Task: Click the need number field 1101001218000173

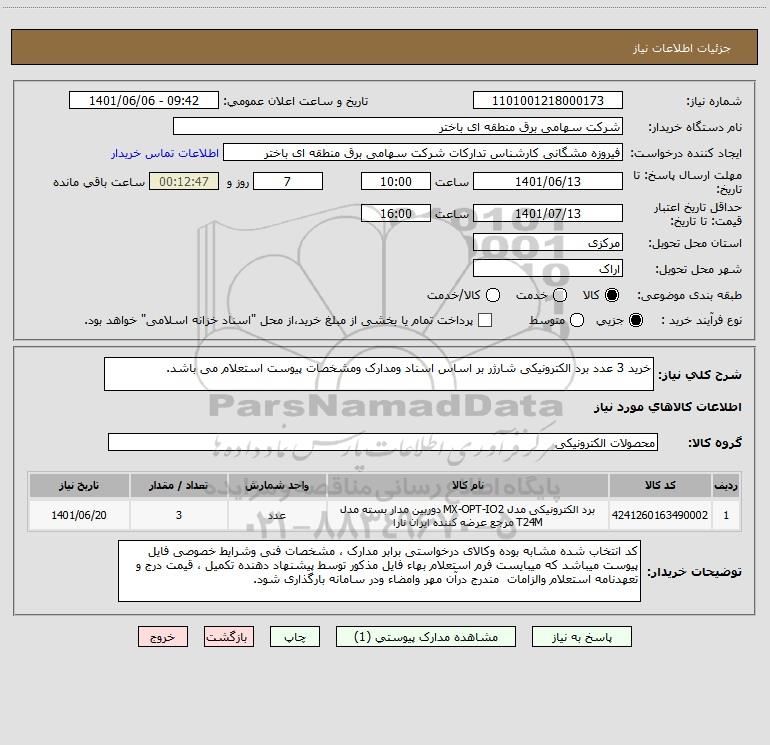Action: pyautogui.click(x=548, y=100)
